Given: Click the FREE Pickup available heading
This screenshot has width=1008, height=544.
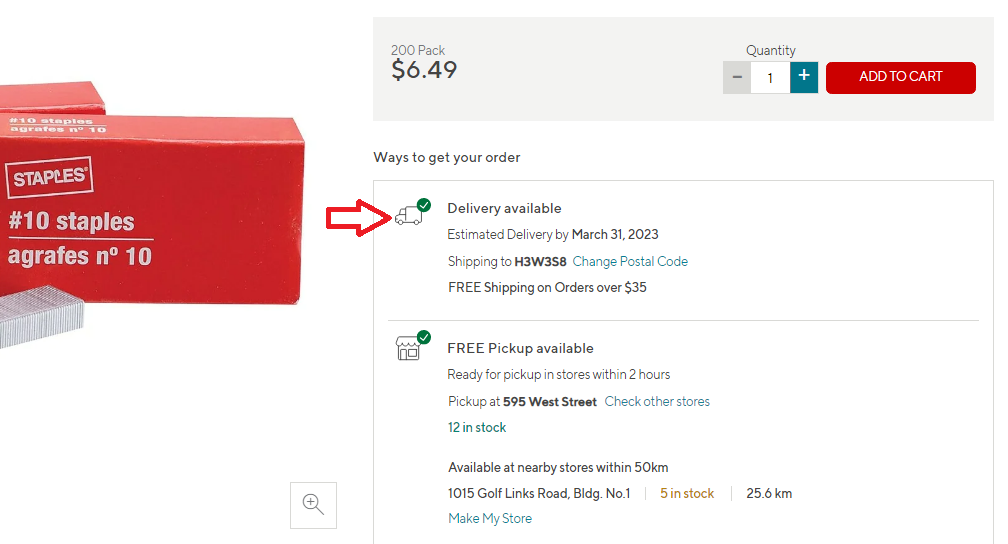Looking at the screenshot, I should pyautogui.click(x=520, y=348).
